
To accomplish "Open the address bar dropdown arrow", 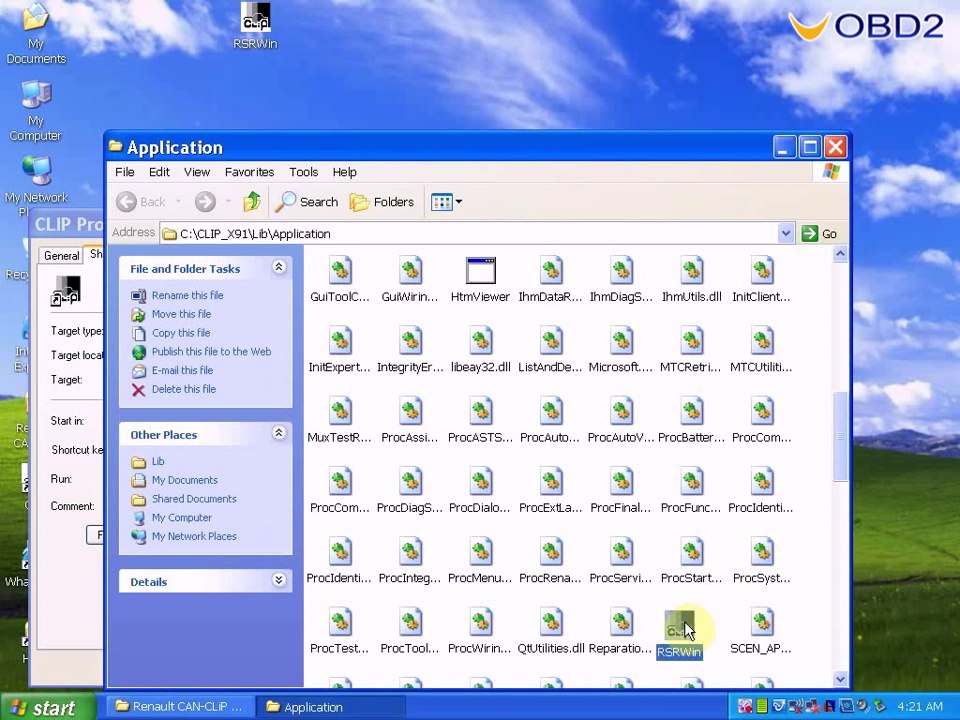I will (x=786, y=233).
